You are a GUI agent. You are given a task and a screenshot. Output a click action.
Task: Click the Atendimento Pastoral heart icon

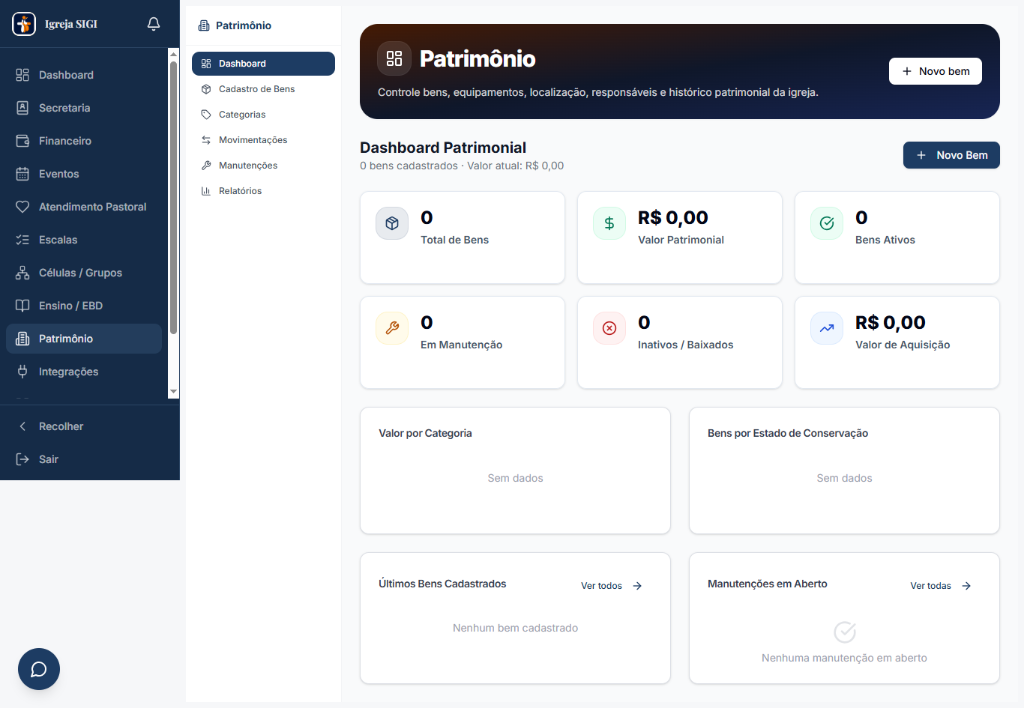coord(22,207)
